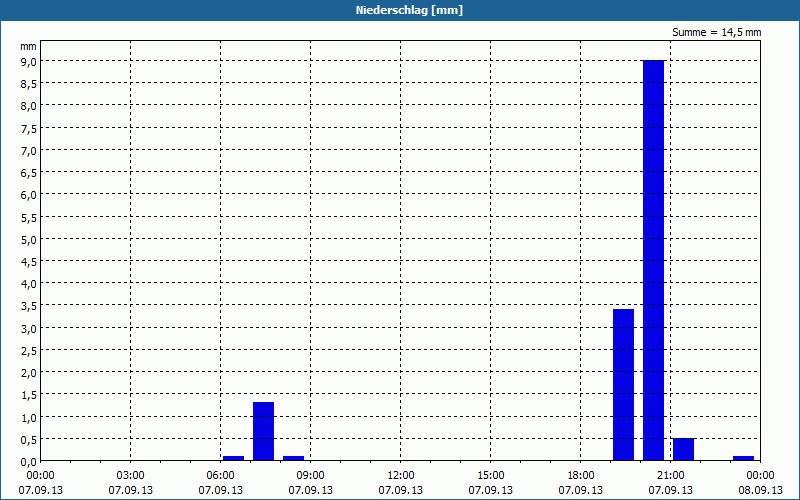Click the 3,0 y-axis label
The image size is (800, 500).
28,329
